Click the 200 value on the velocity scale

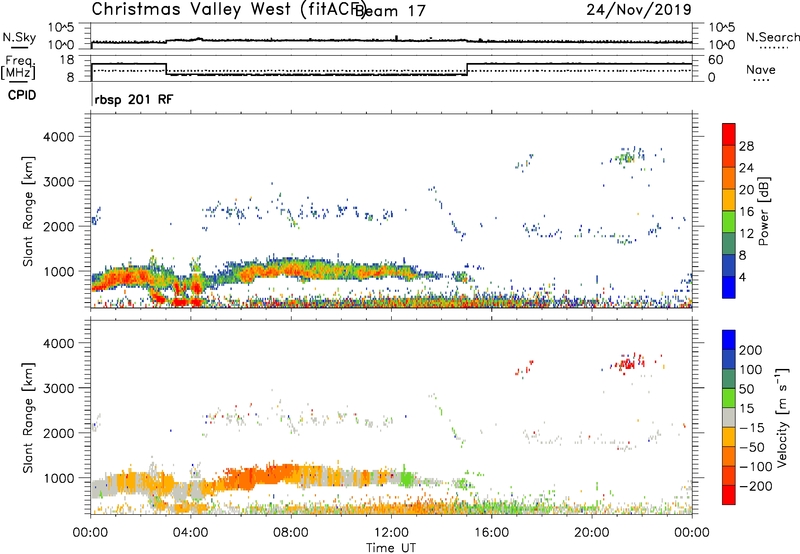(x=751, y=350)
